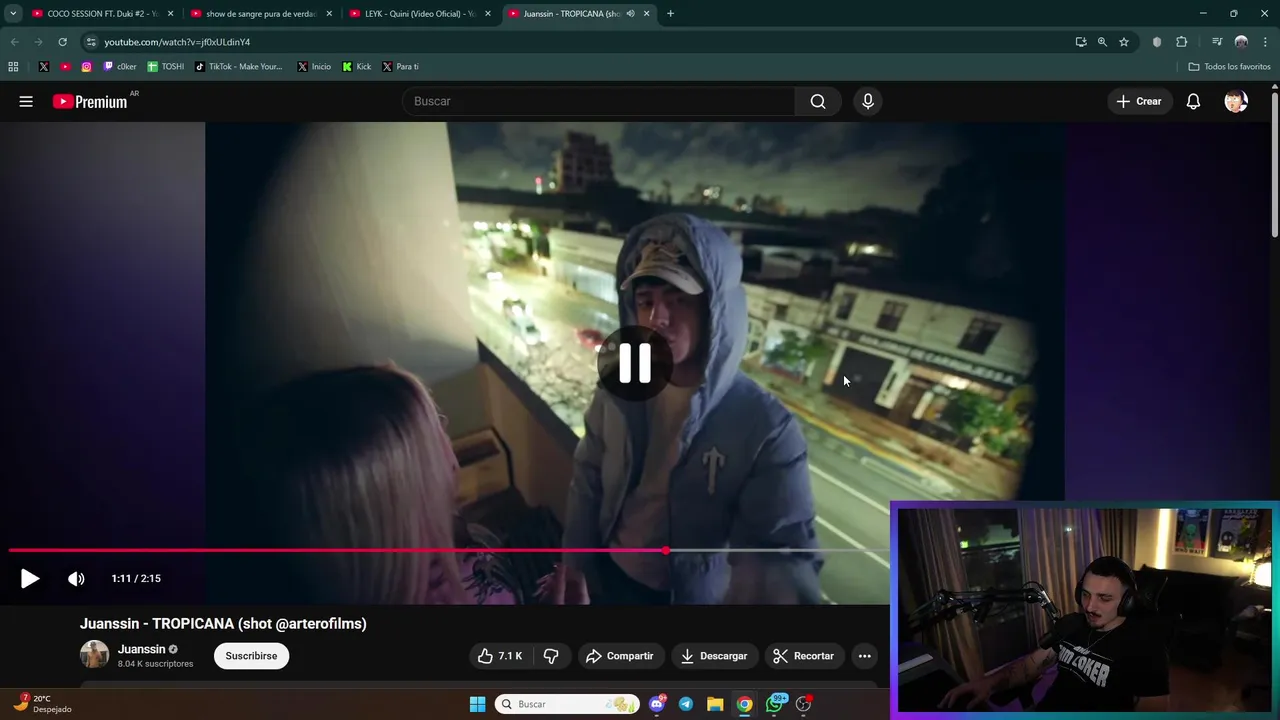Bookmark this page with the star icon
This screenshot has width=1280, height=720.
click(x=1124, y=42)
